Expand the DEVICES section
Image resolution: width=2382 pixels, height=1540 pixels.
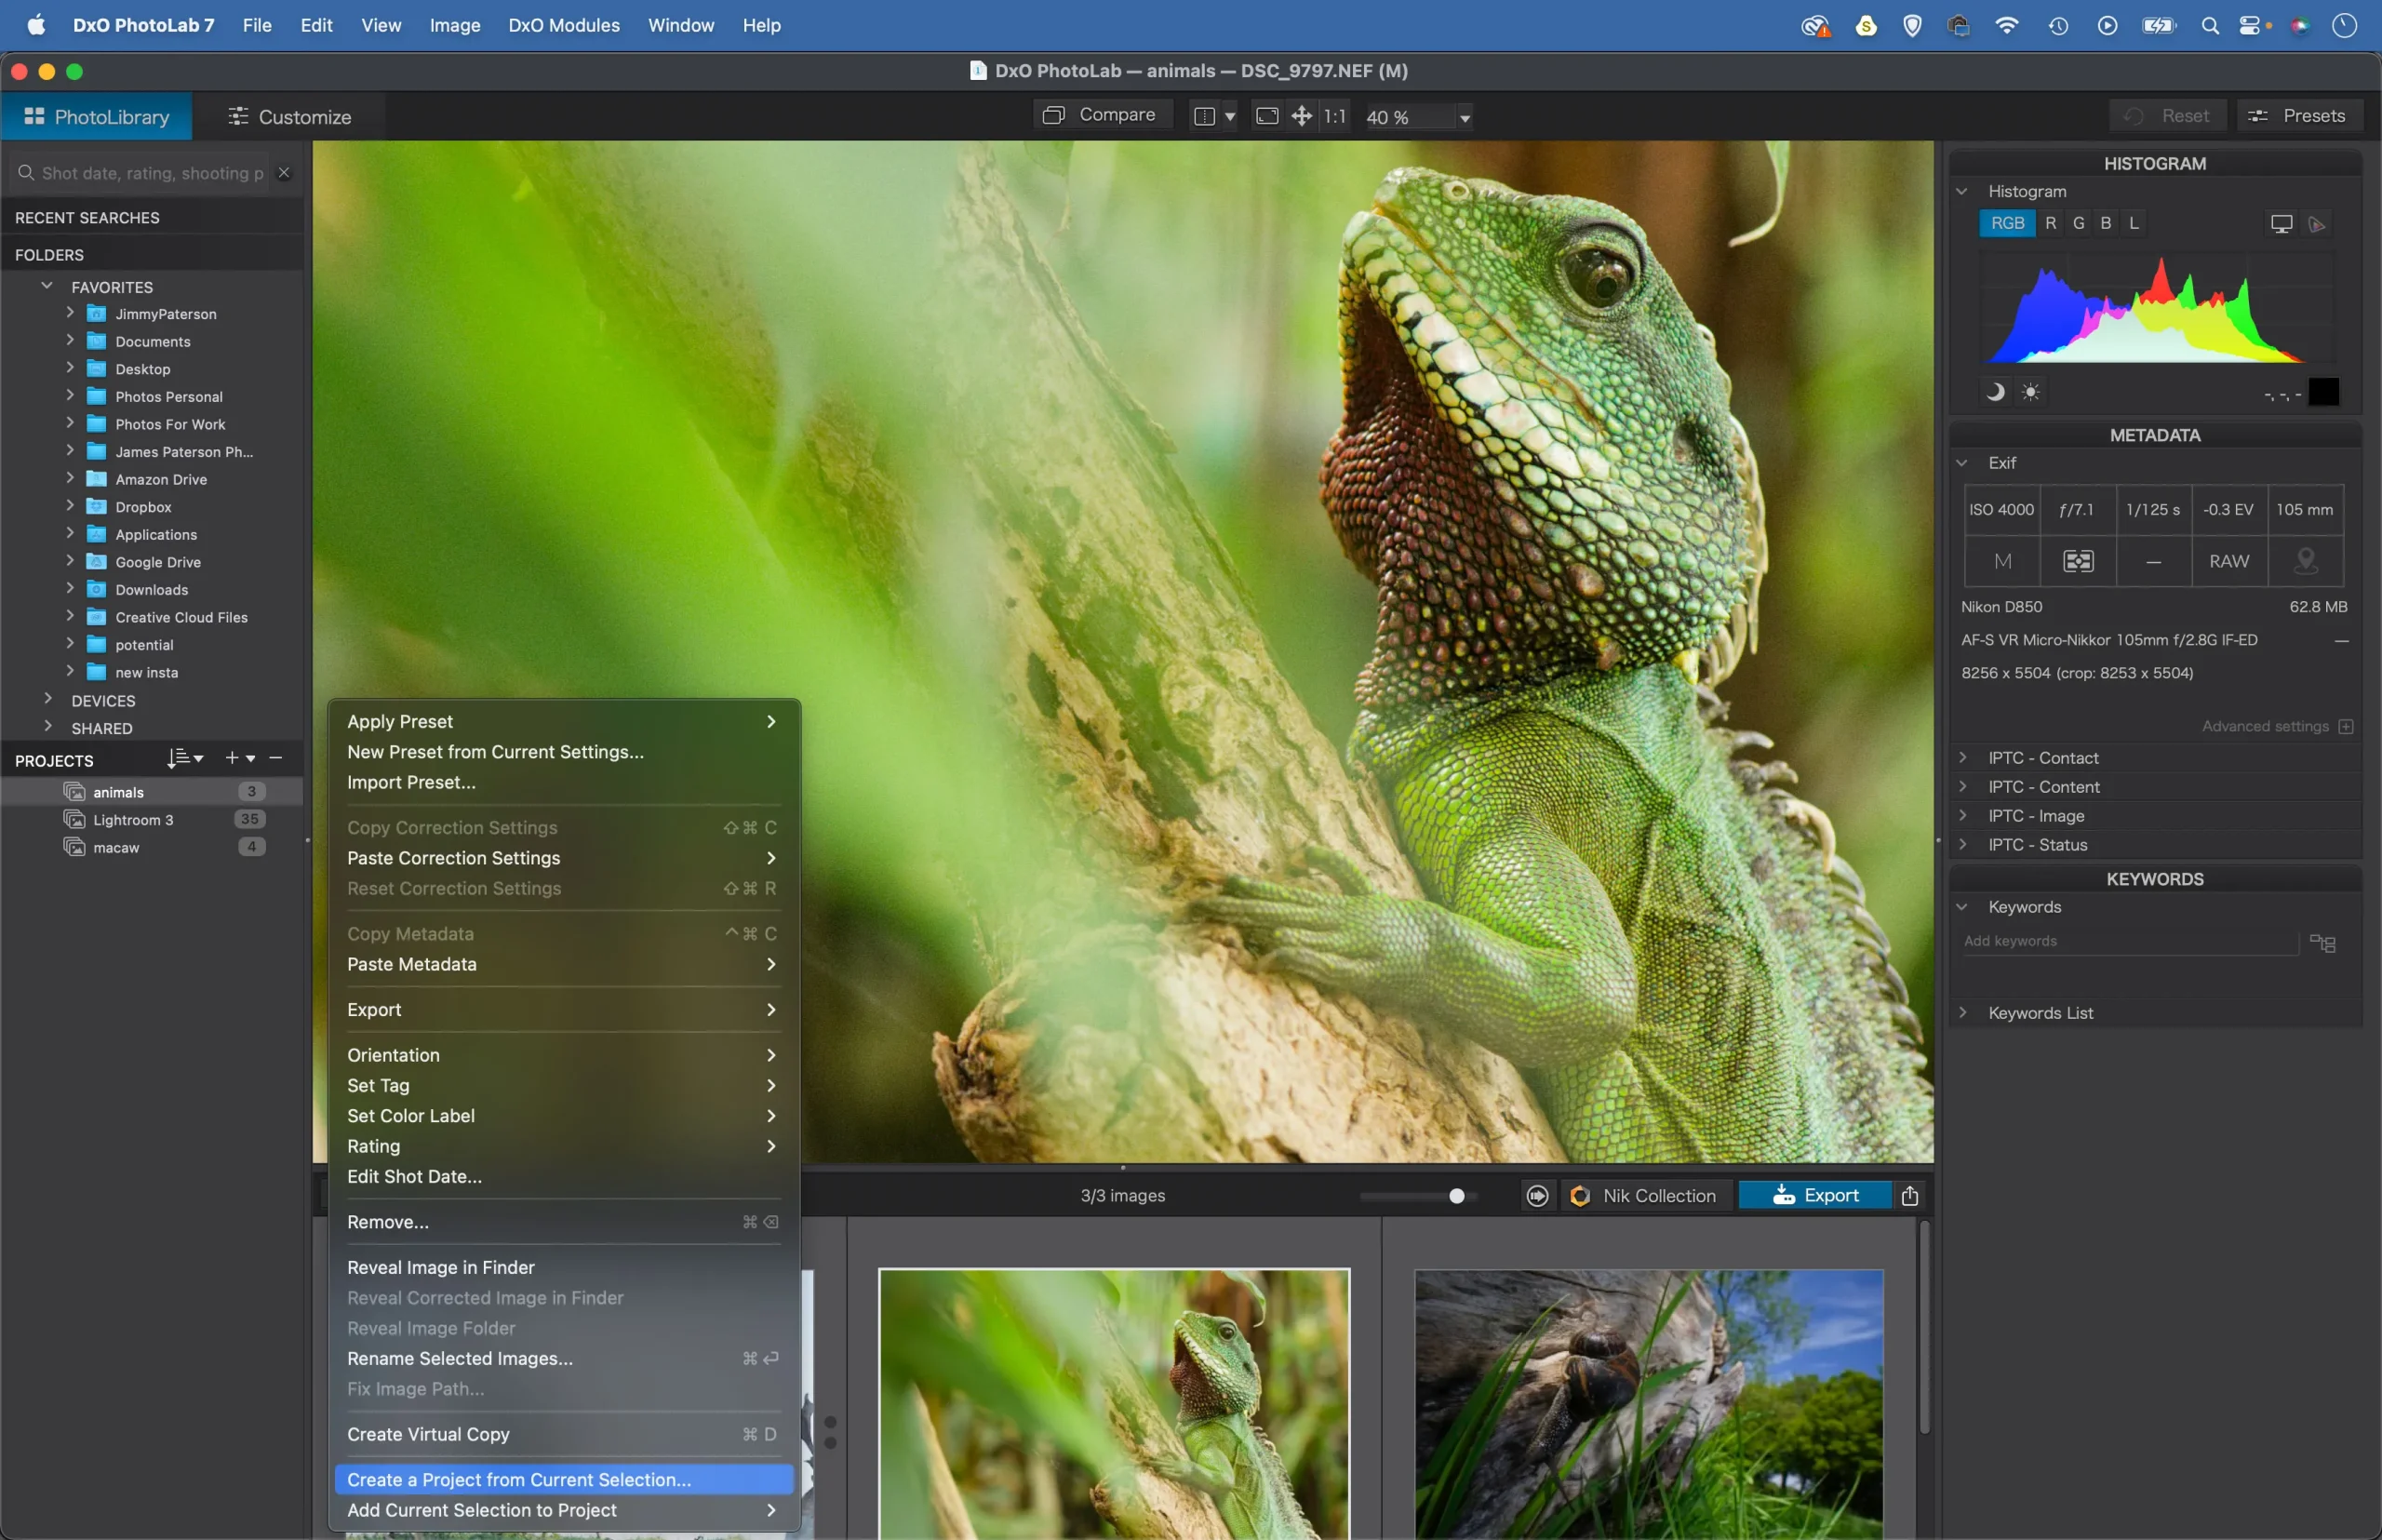[x=47, y=699]
